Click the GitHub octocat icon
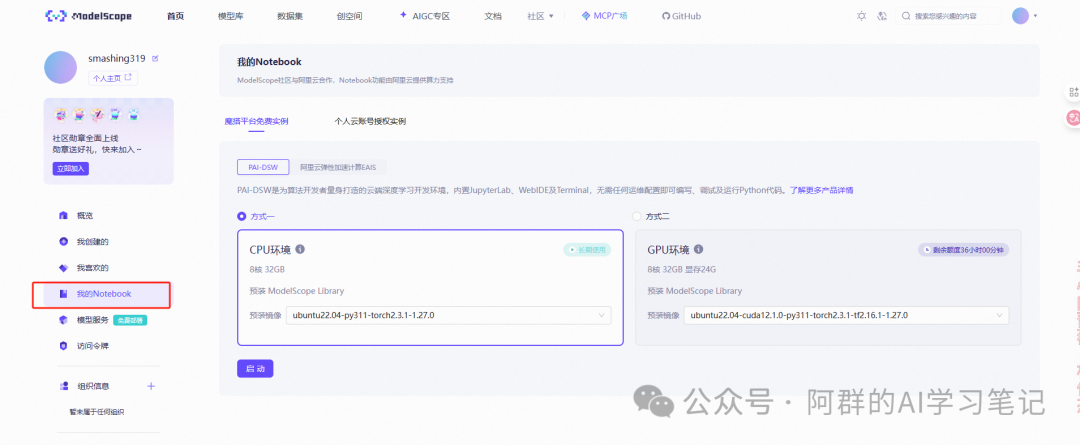This screenshot has height=445, width=1080. pyautogui.click(x=666, y=16)
